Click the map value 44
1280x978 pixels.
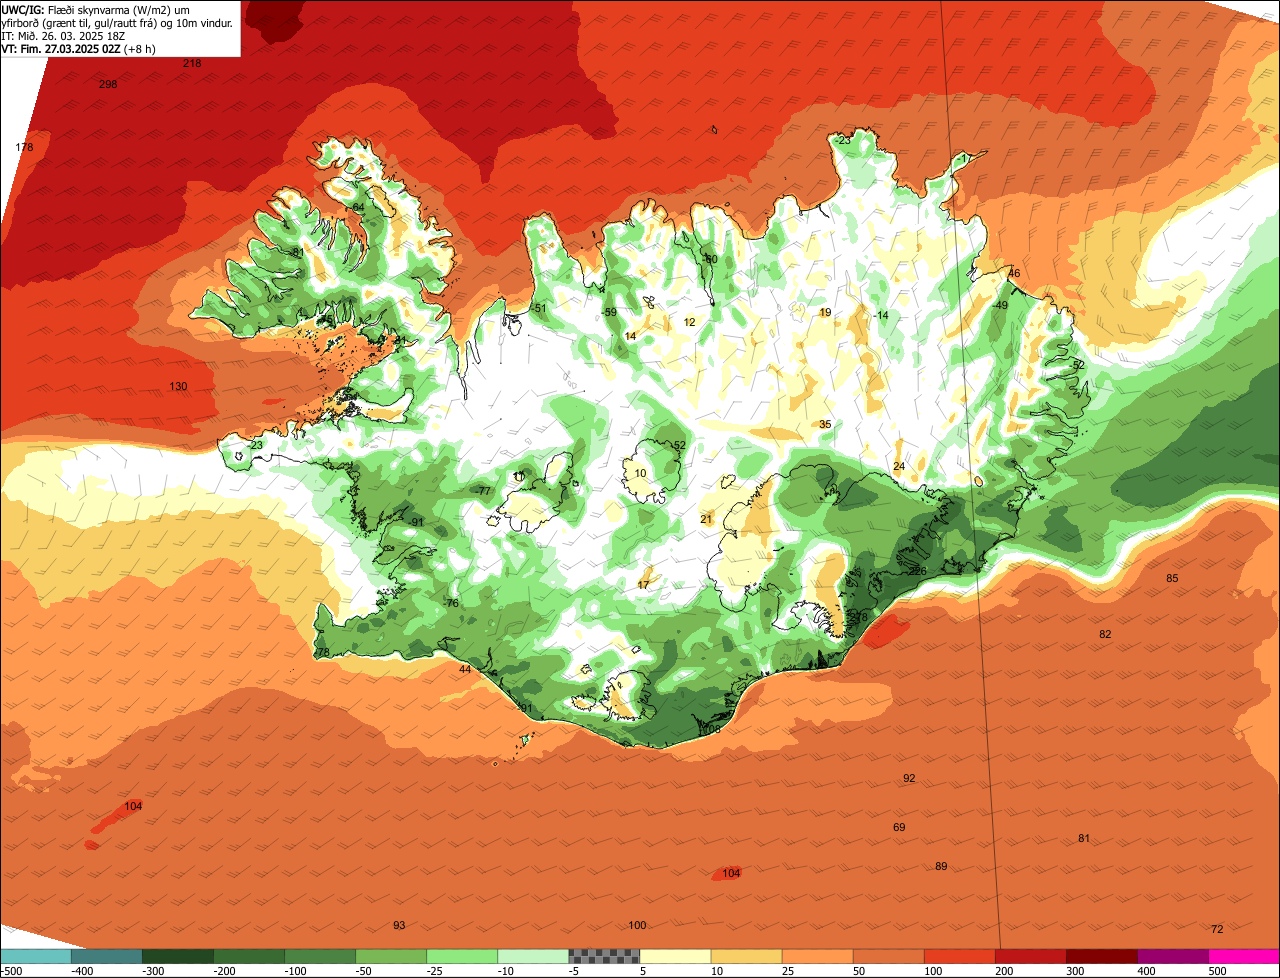tap(465, 669)
